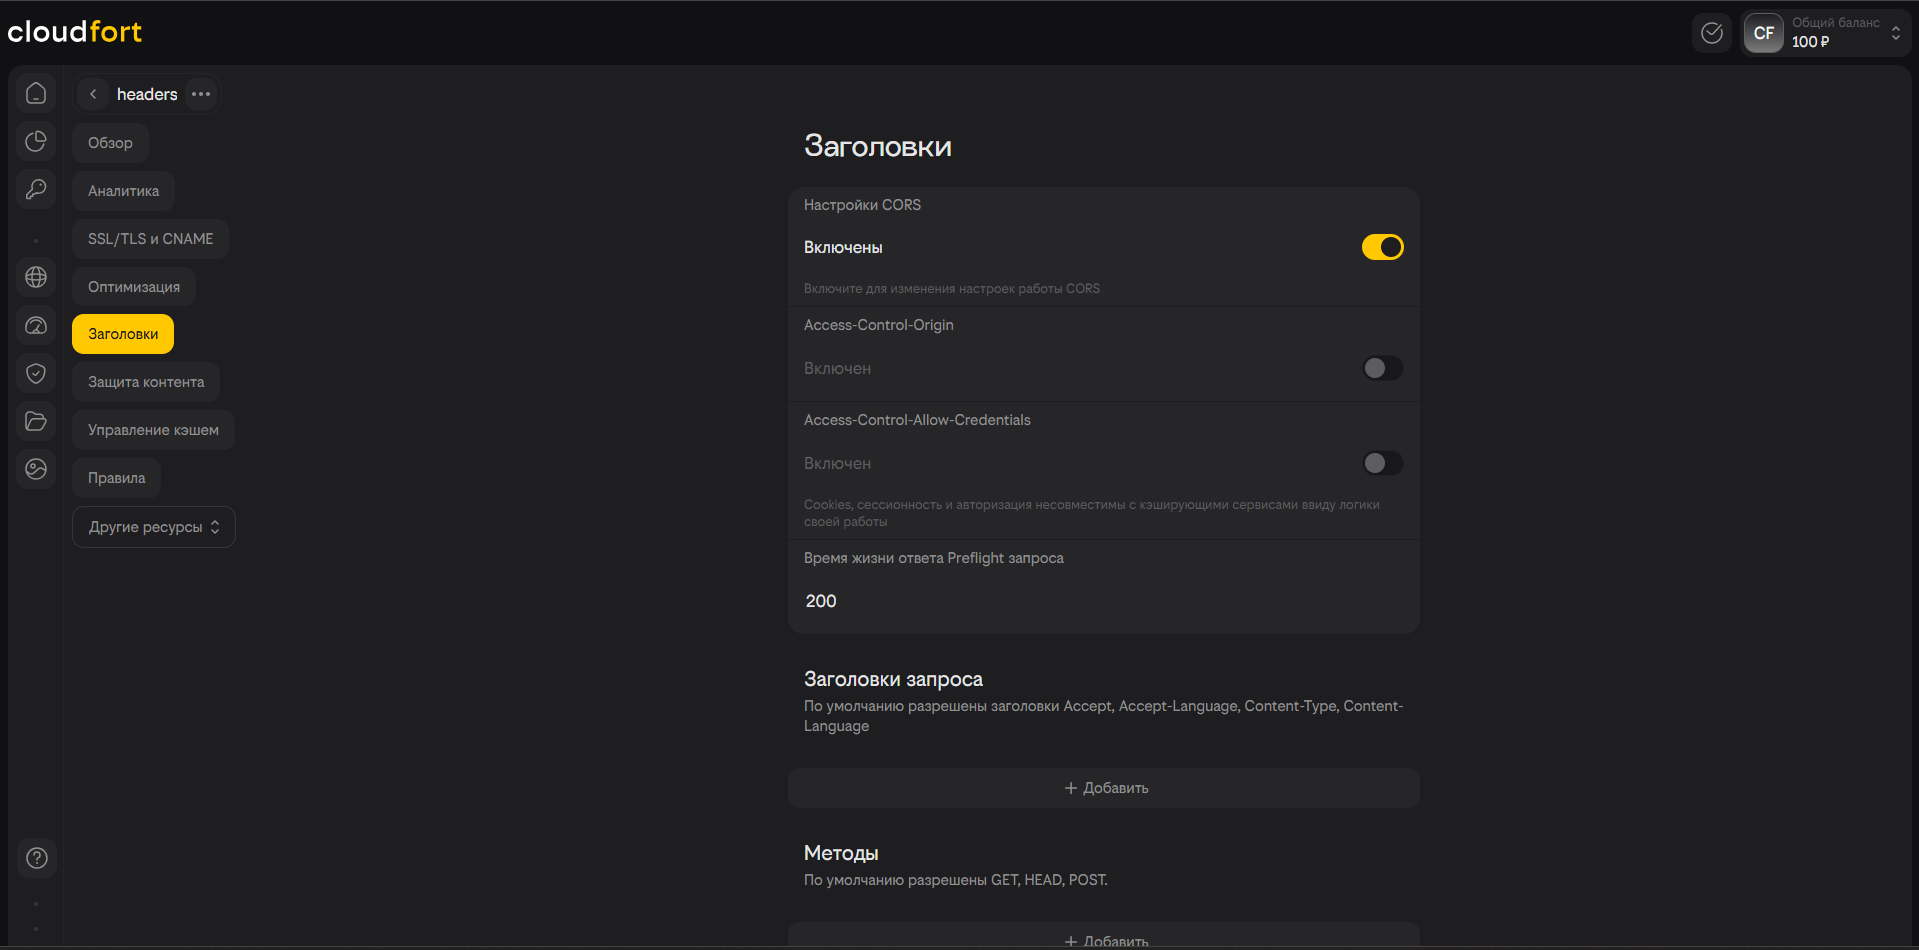
Task: Open the key icon section
Action: 36,189
